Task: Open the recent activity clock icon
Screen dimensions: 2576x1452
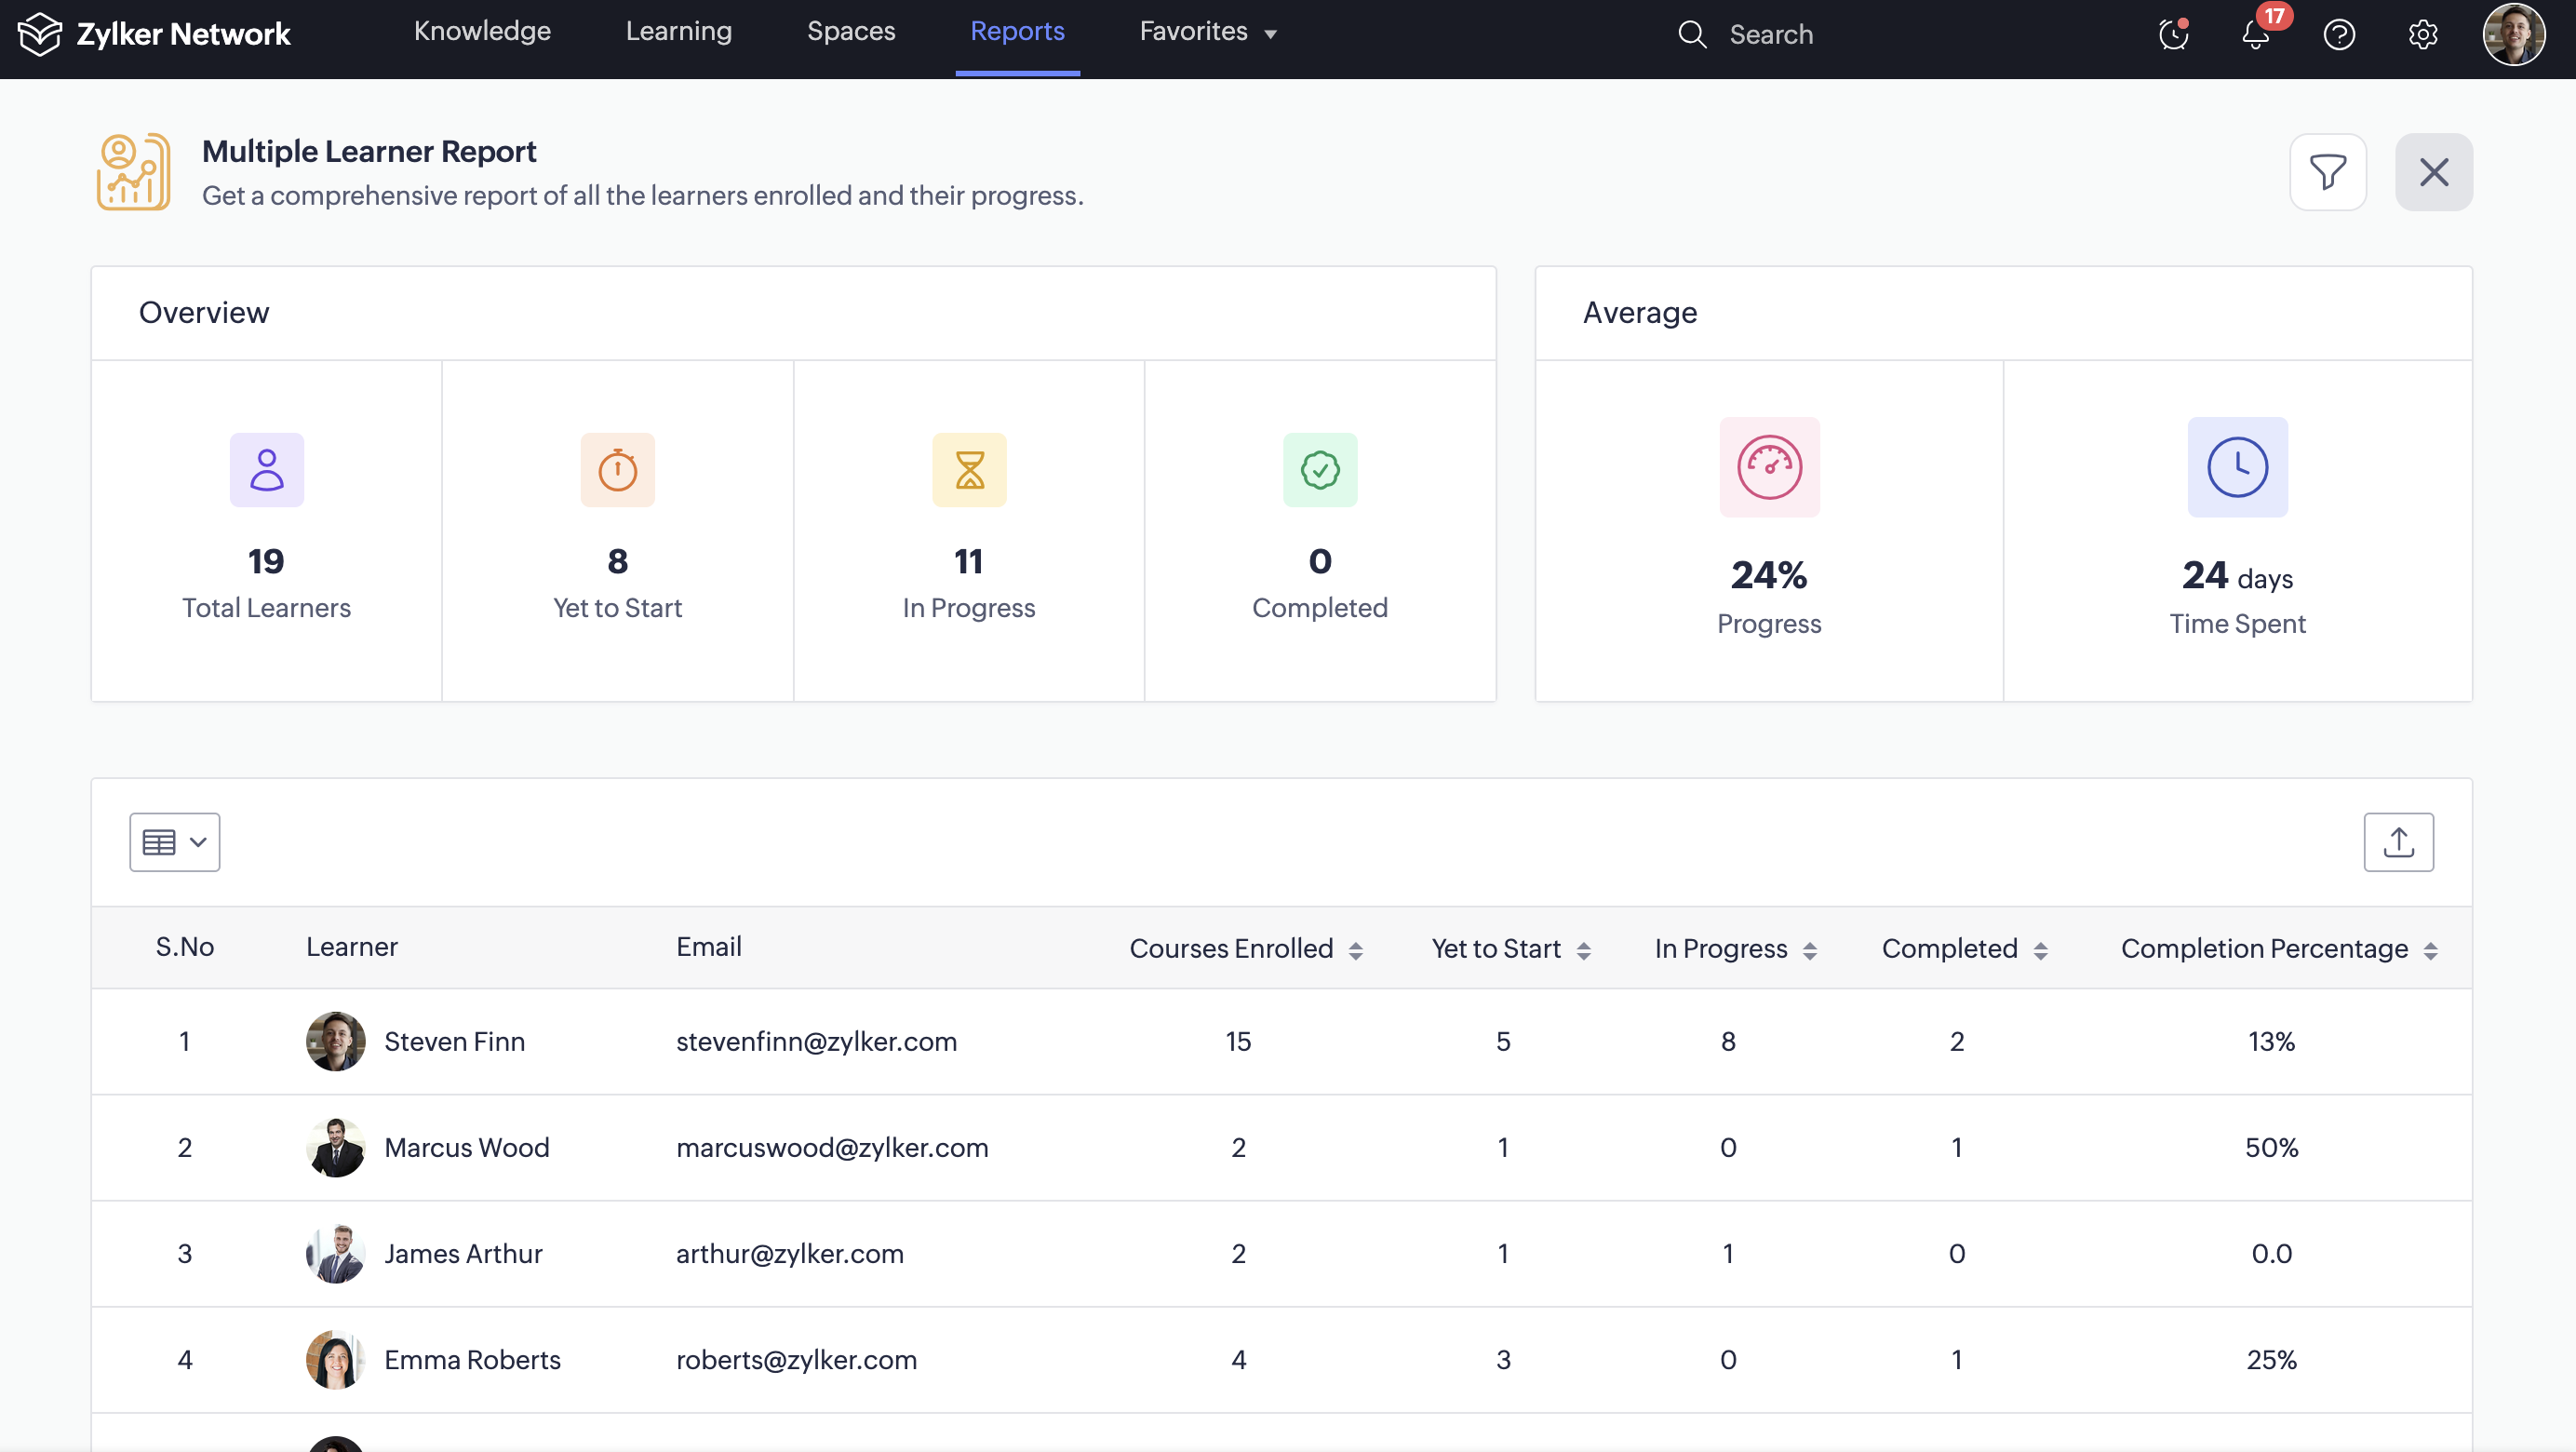Action: 2172,35
